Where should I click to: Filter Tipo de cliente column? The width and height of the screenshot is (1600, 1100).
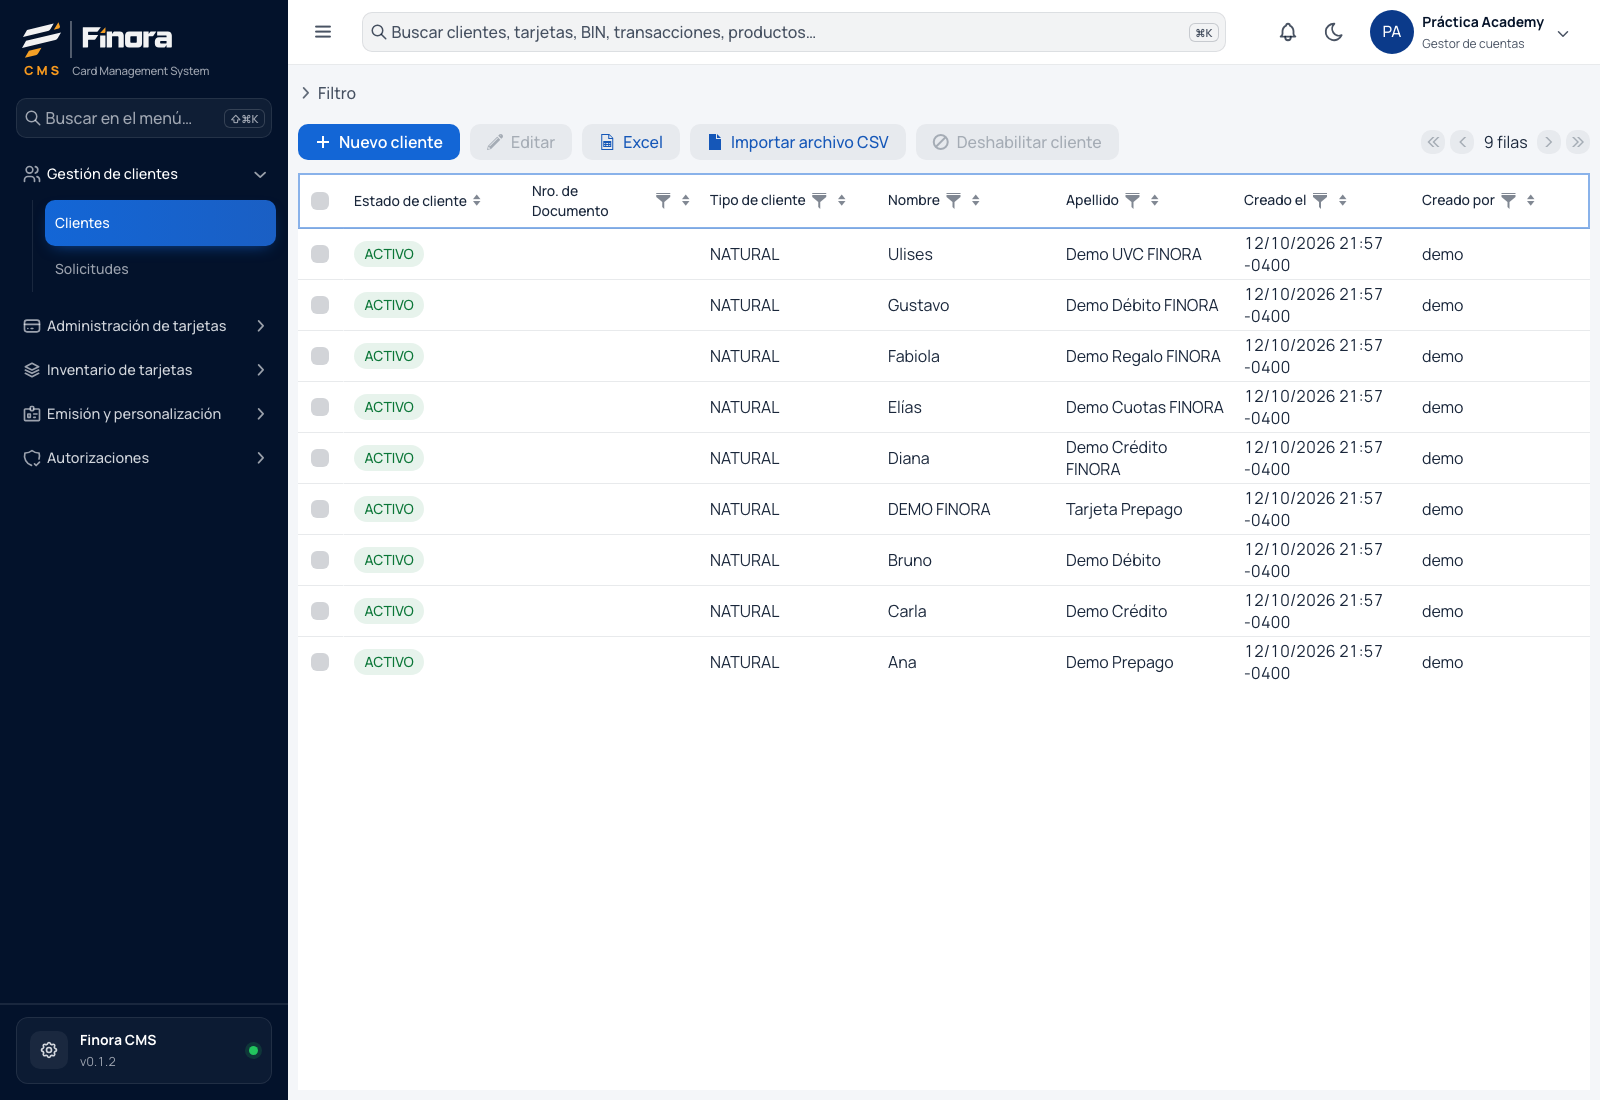819,200
